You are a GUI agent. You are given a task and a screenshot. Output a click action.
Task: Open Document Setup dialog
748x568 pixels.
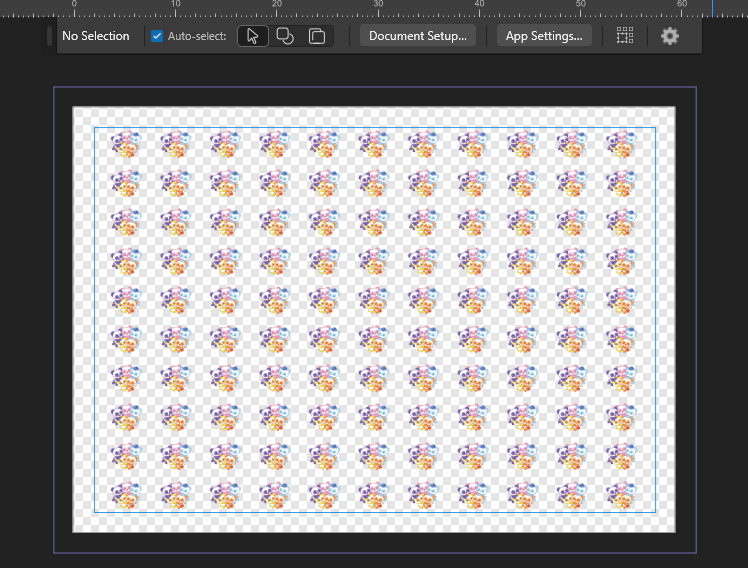click(x=418, y=36)
